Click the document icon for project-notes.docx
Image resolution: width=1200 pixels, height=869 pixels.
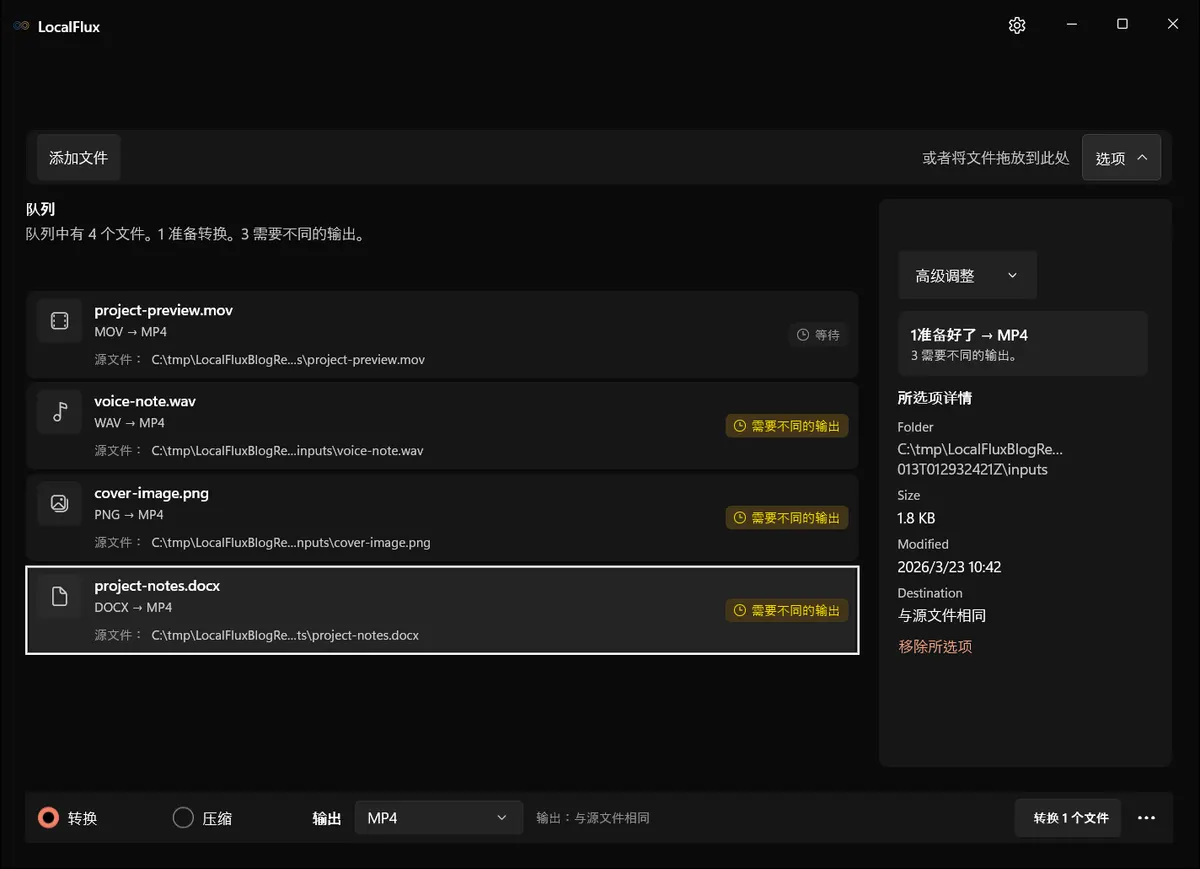(60, 597)
